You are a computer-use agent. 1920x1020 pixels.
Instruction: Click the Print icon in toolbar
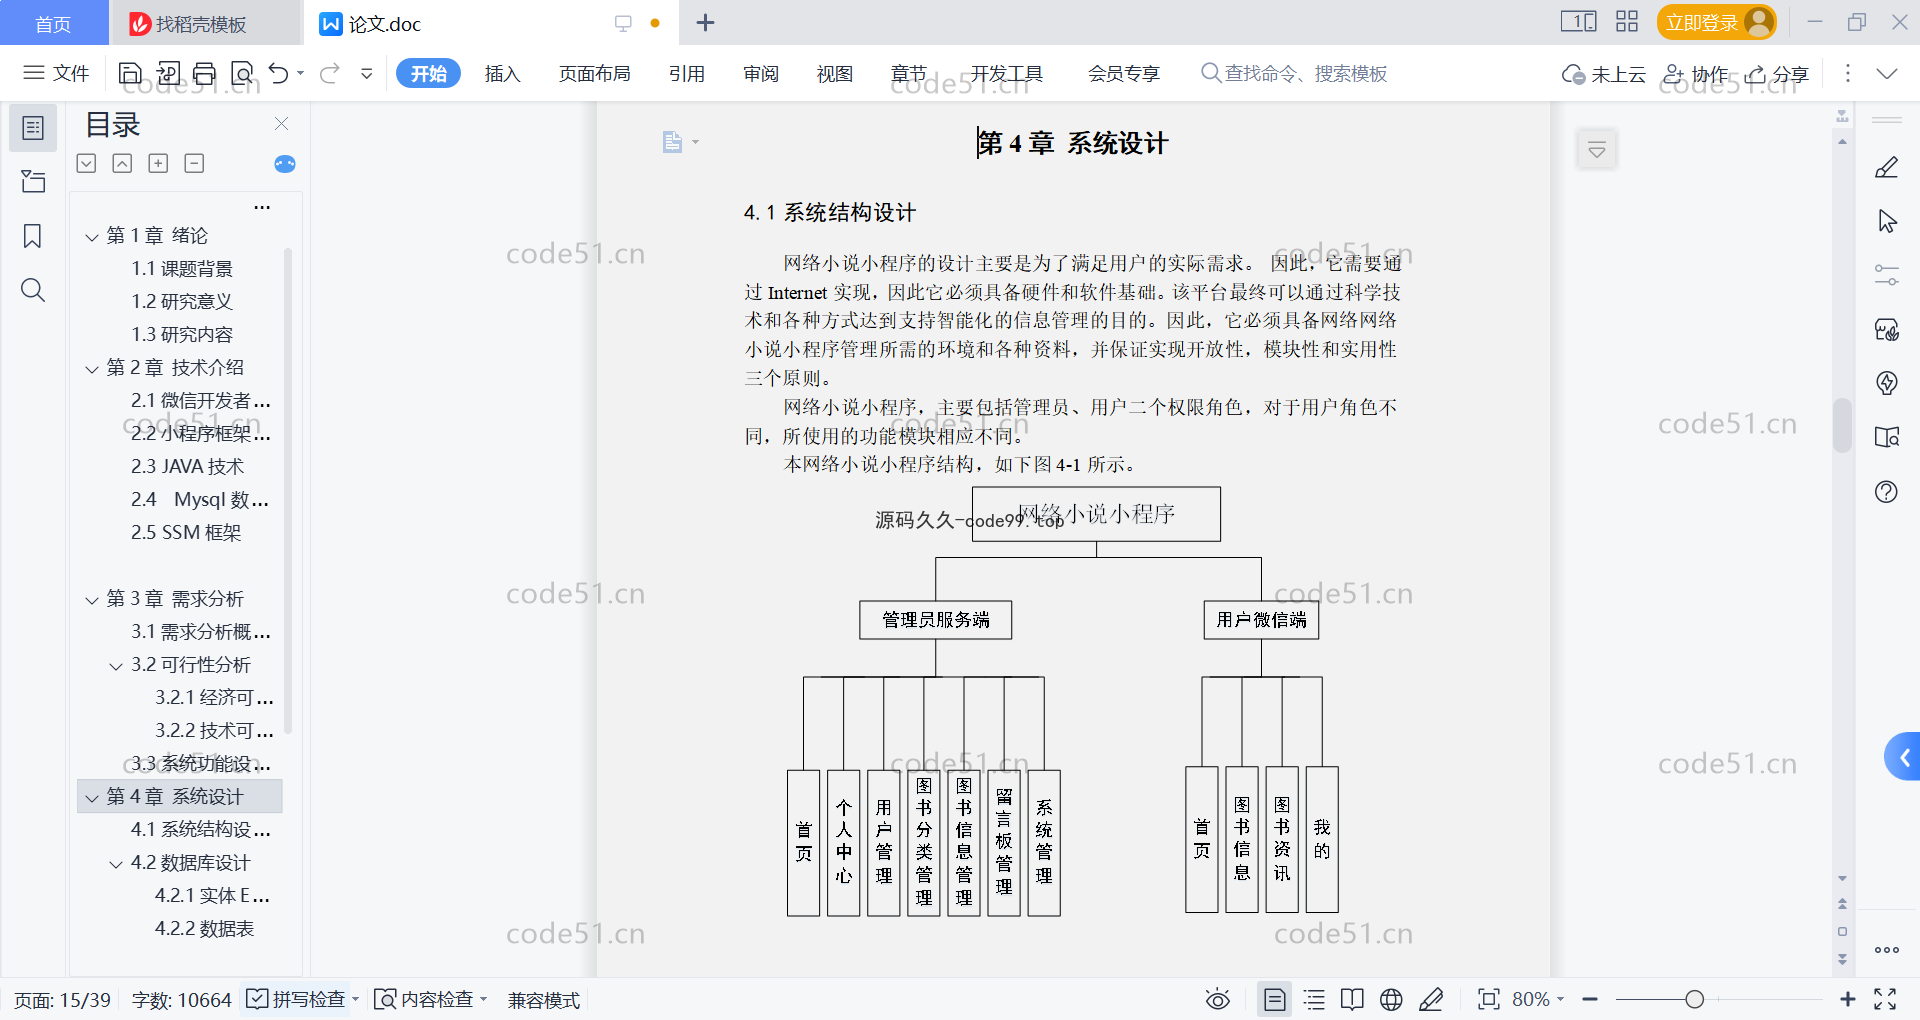click(x=205, y=73)
